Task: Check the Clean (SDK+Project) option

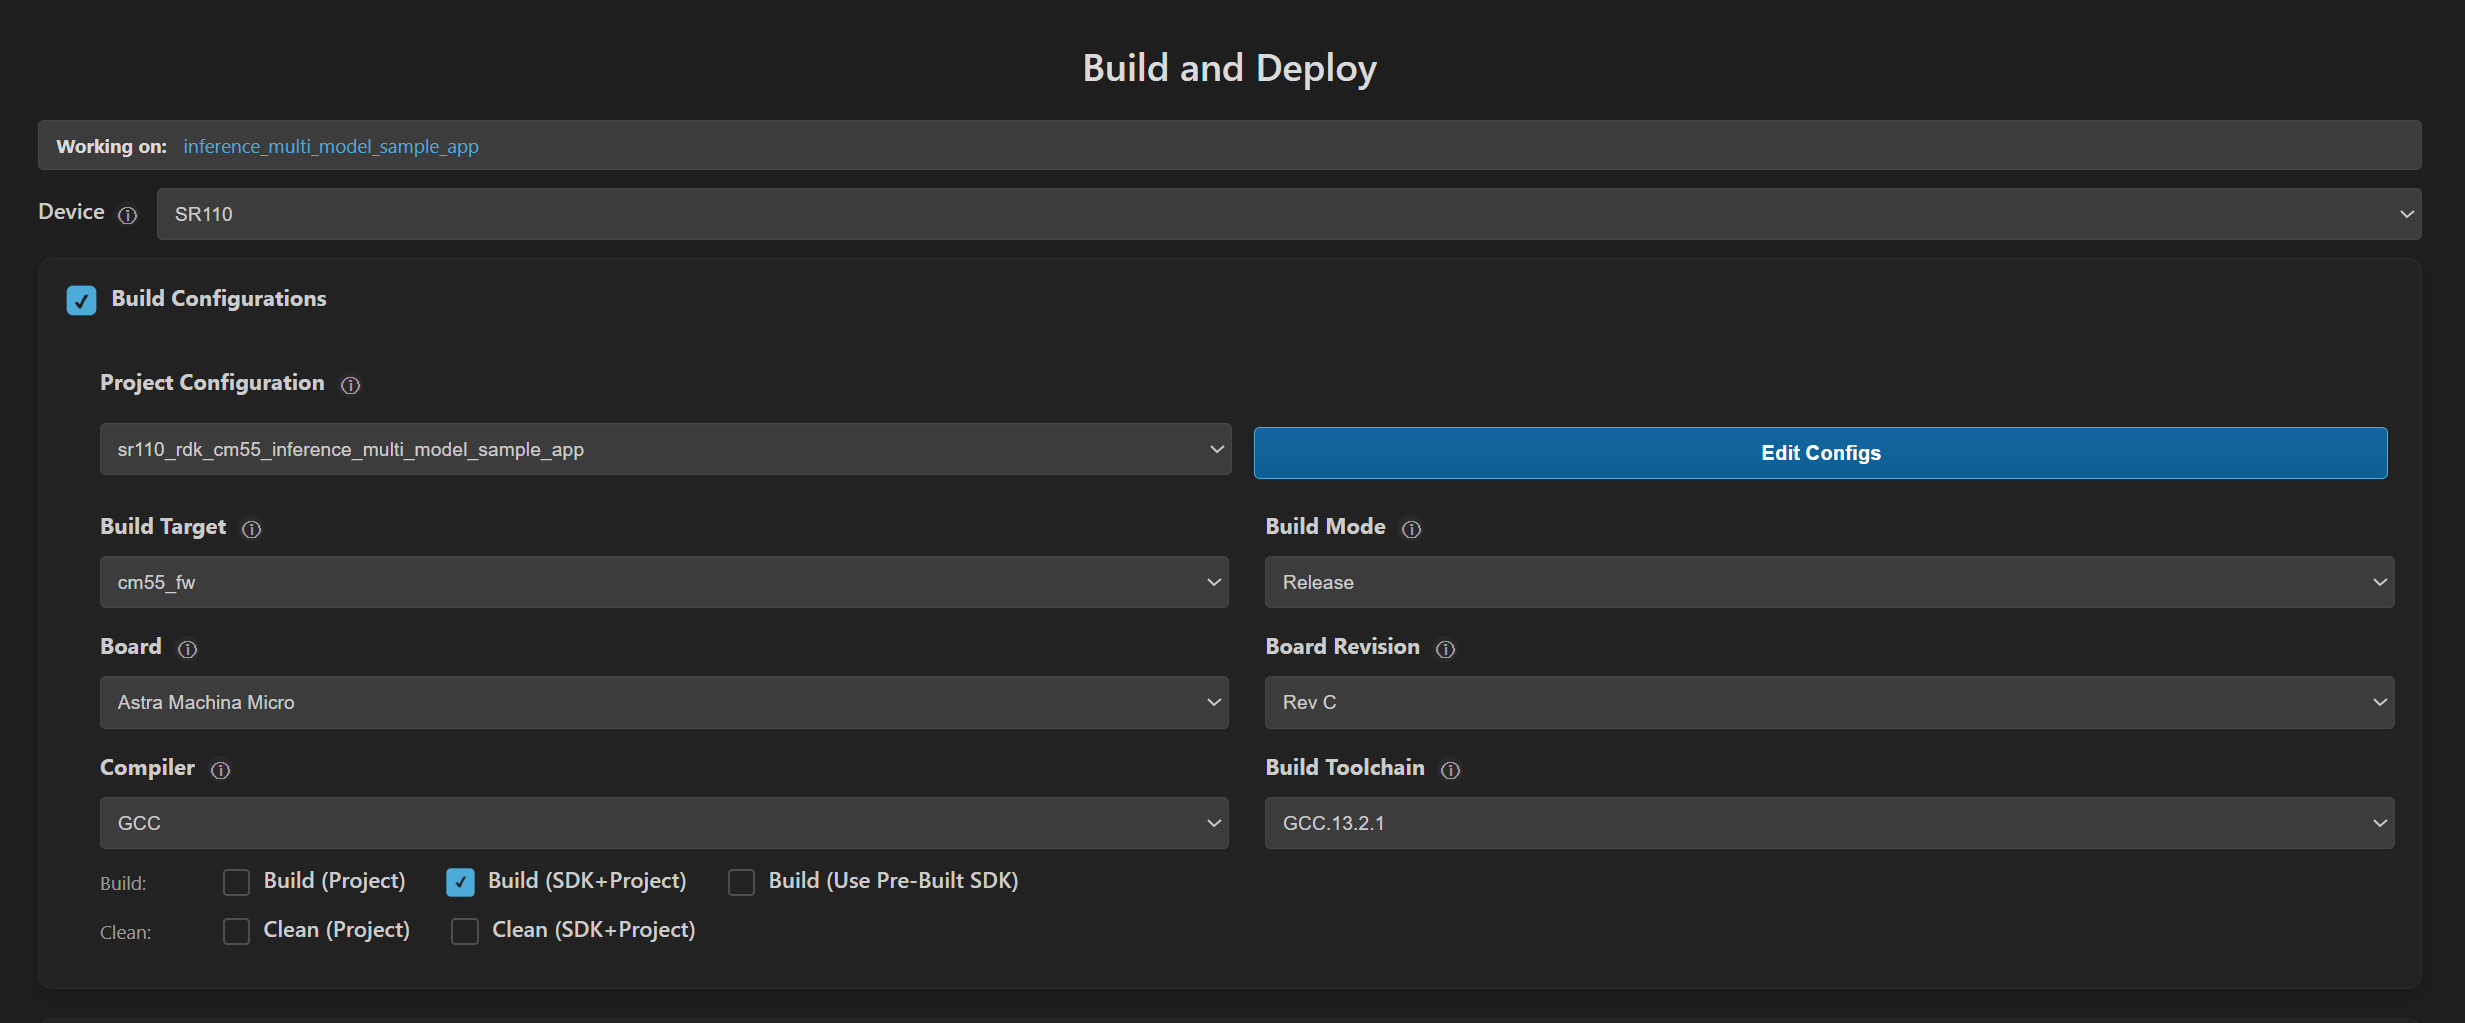Action: 464,931
